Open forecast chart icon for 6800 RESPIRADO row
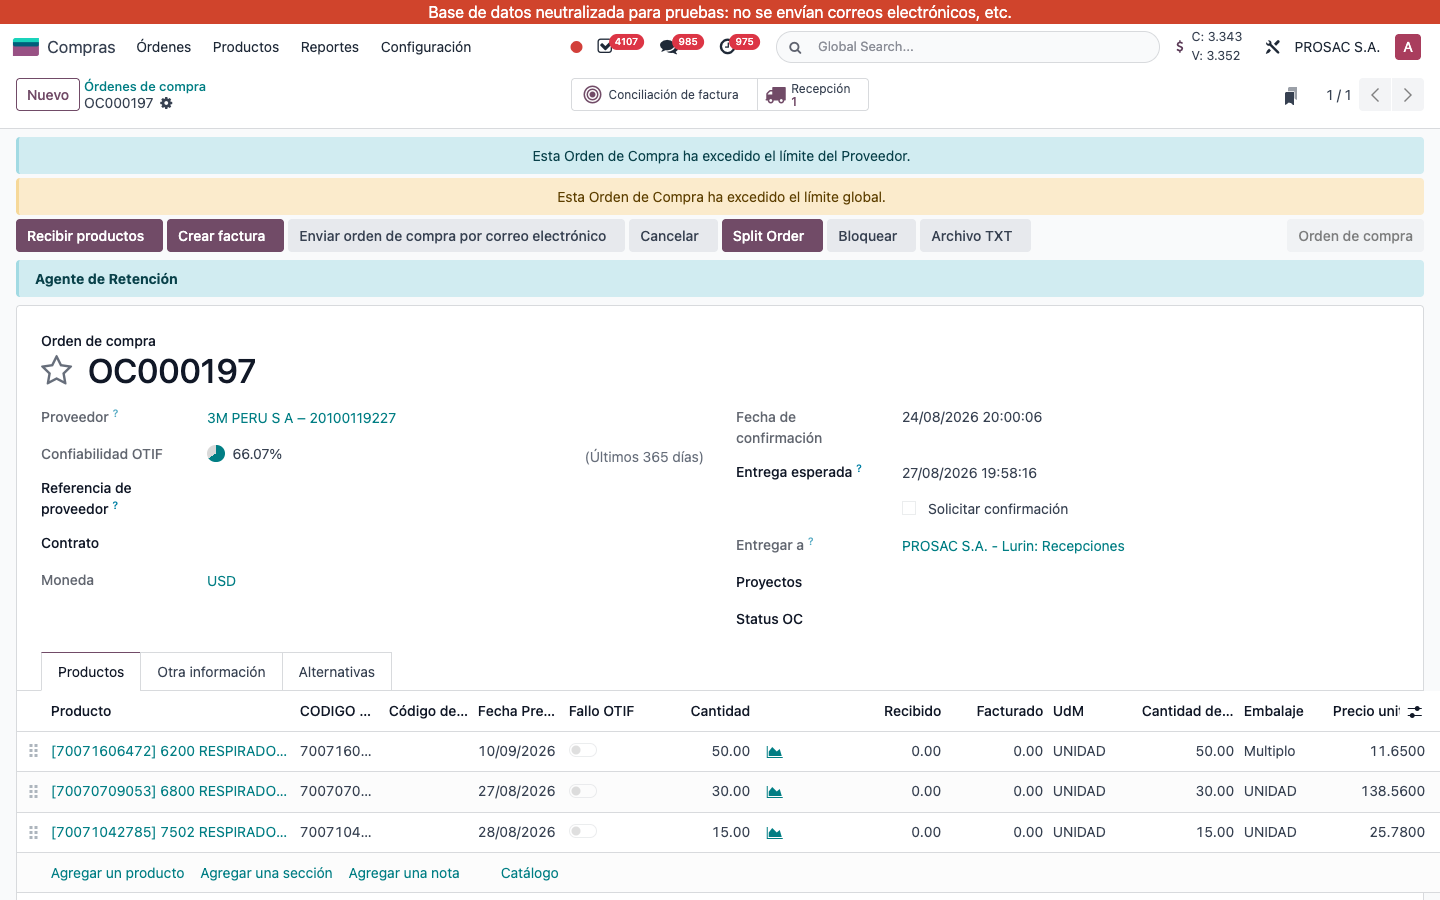The width and height of the screenshot is (1440, 900). [x=774, y=792]
